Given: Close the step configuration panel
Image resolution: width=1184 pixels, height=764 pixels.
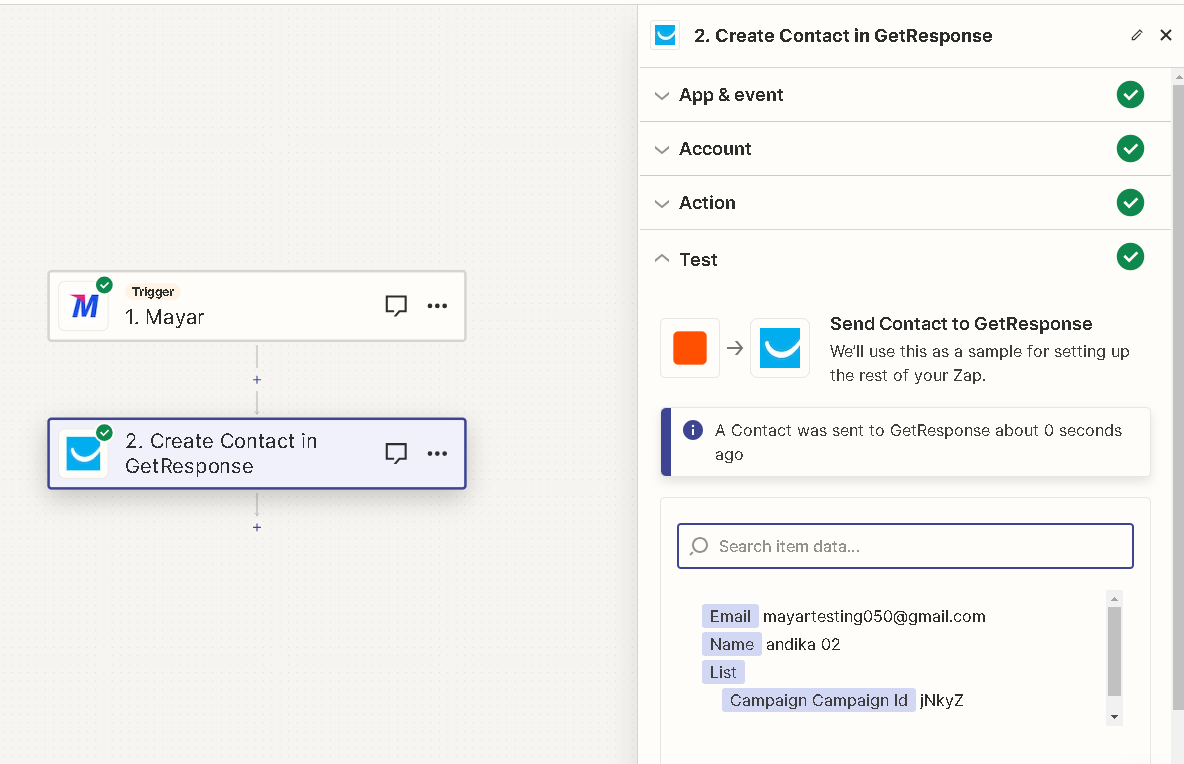Looking at the screenshot, I should point(1166,35).
